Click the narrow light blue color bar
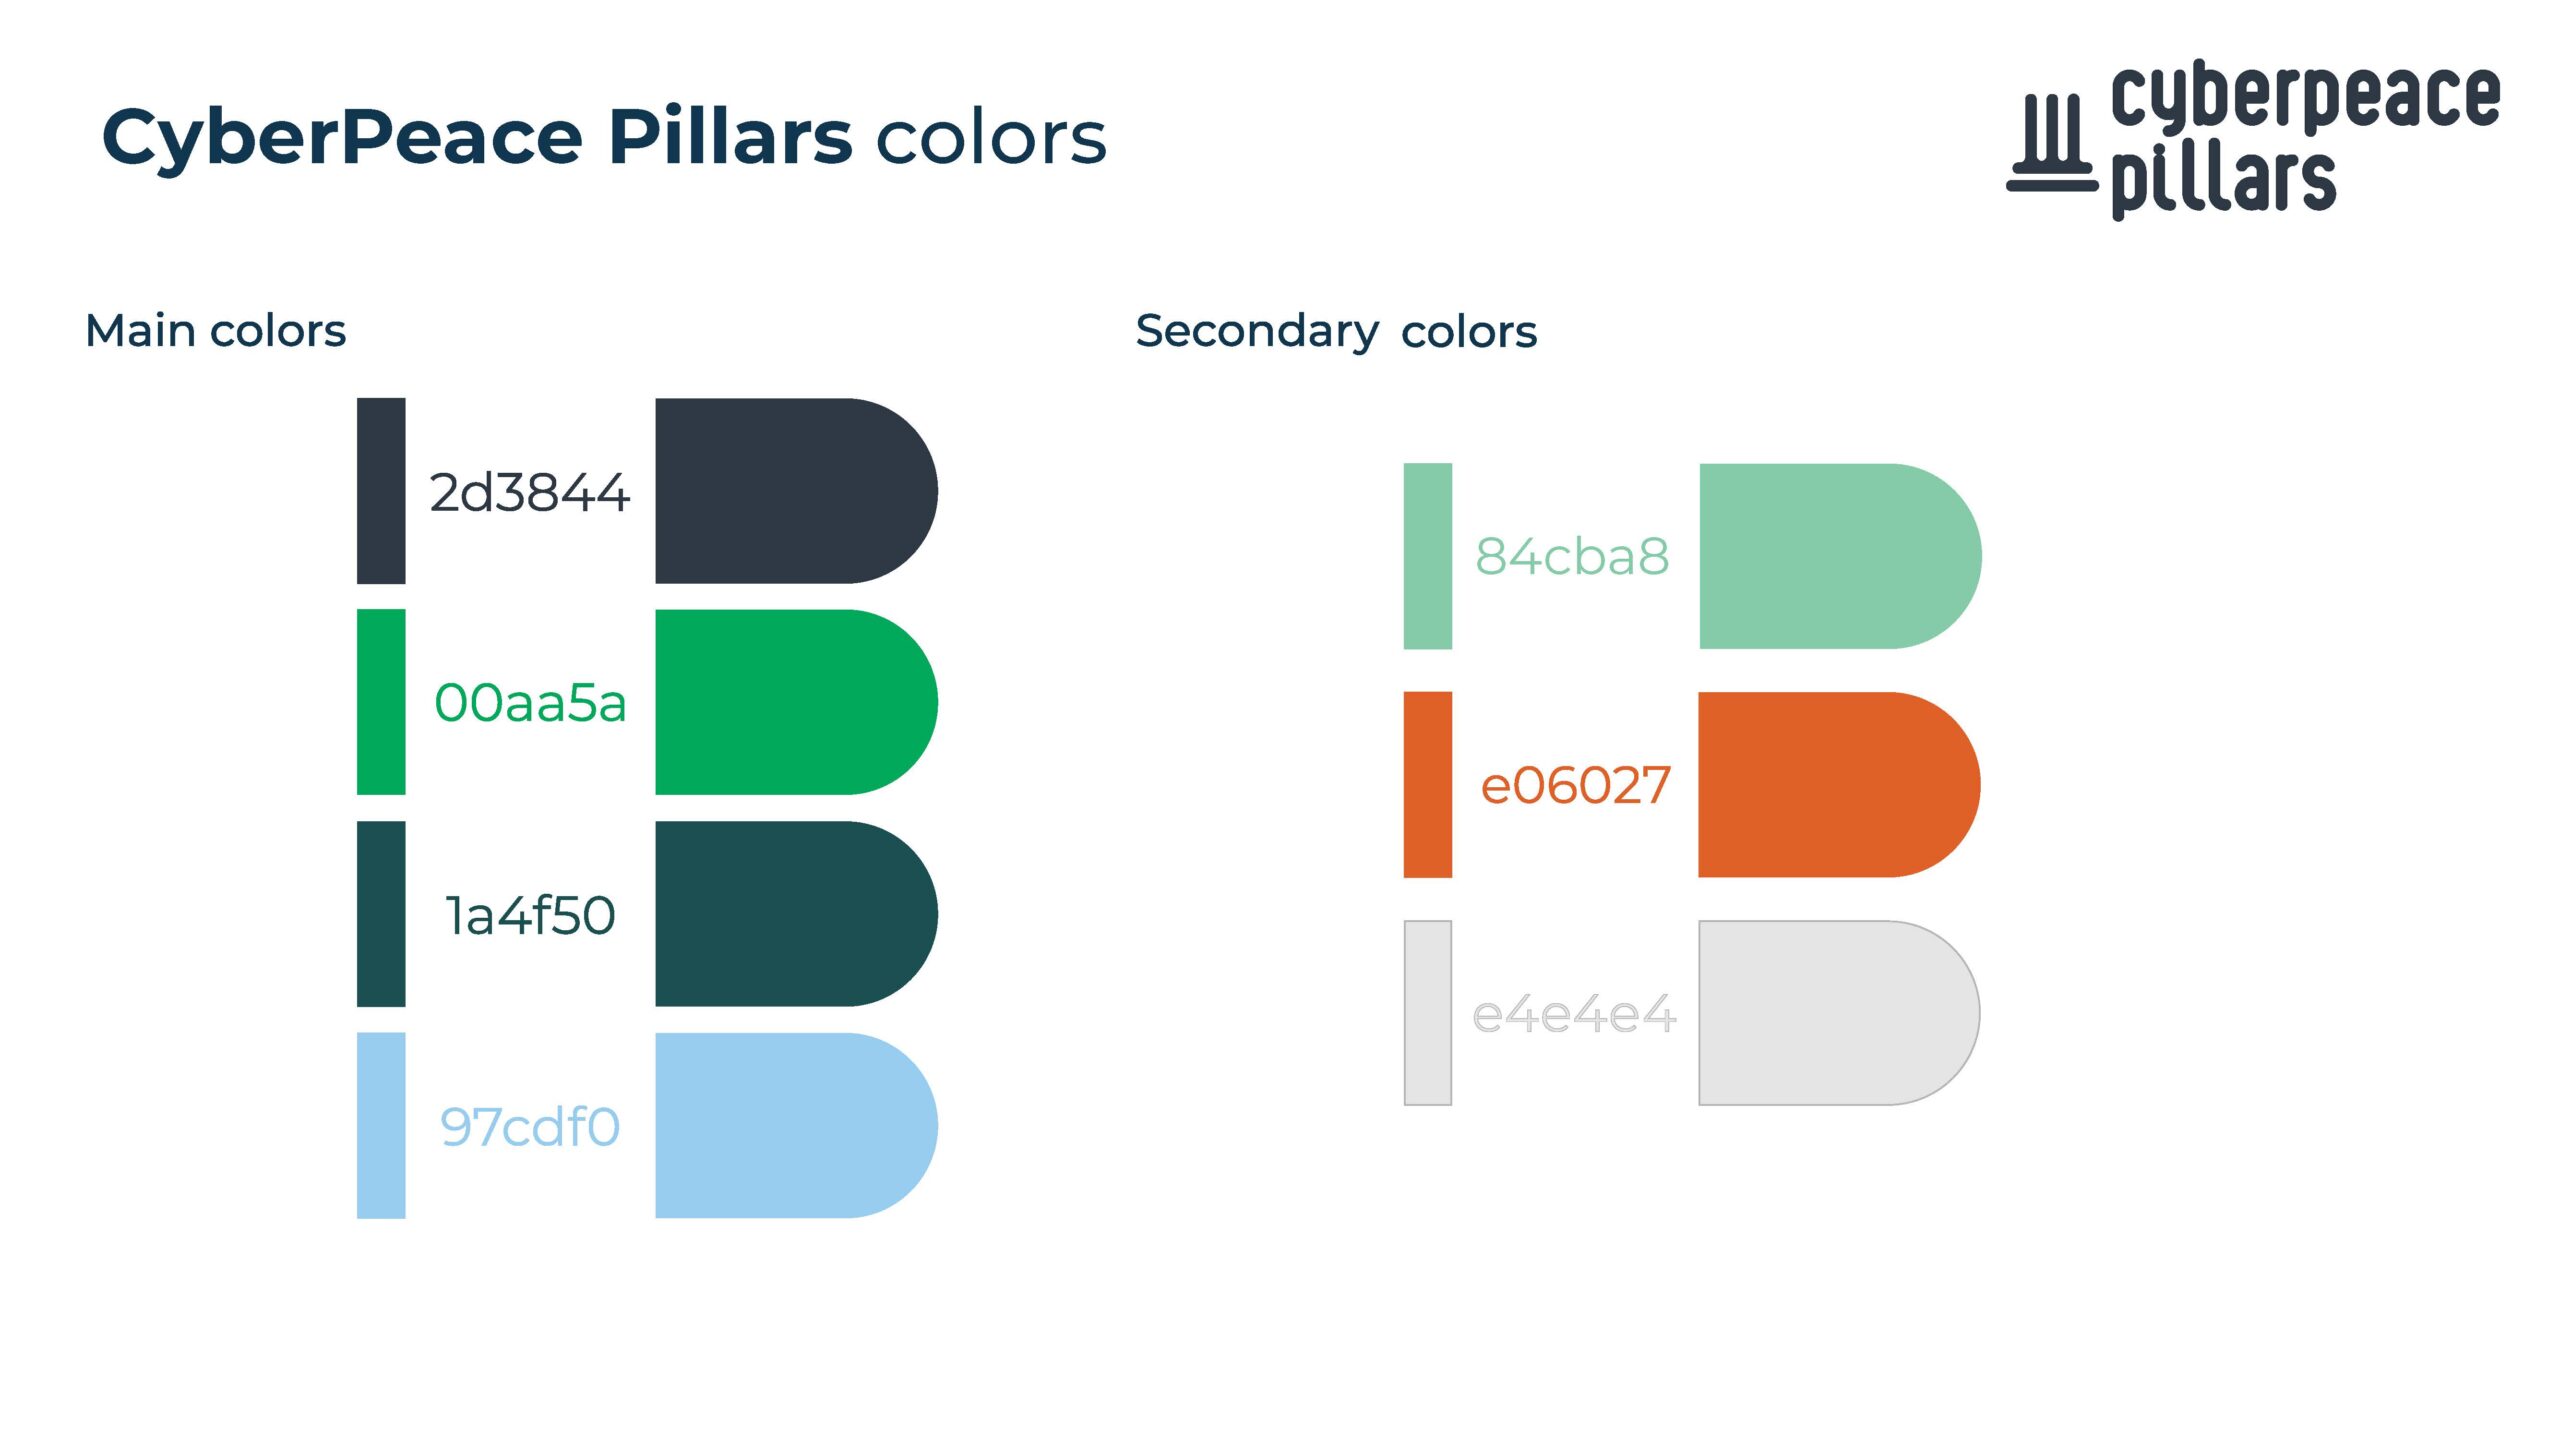Image resolution: width=2560 pixels, height=1440 pixels. [x=381, y=1126]
